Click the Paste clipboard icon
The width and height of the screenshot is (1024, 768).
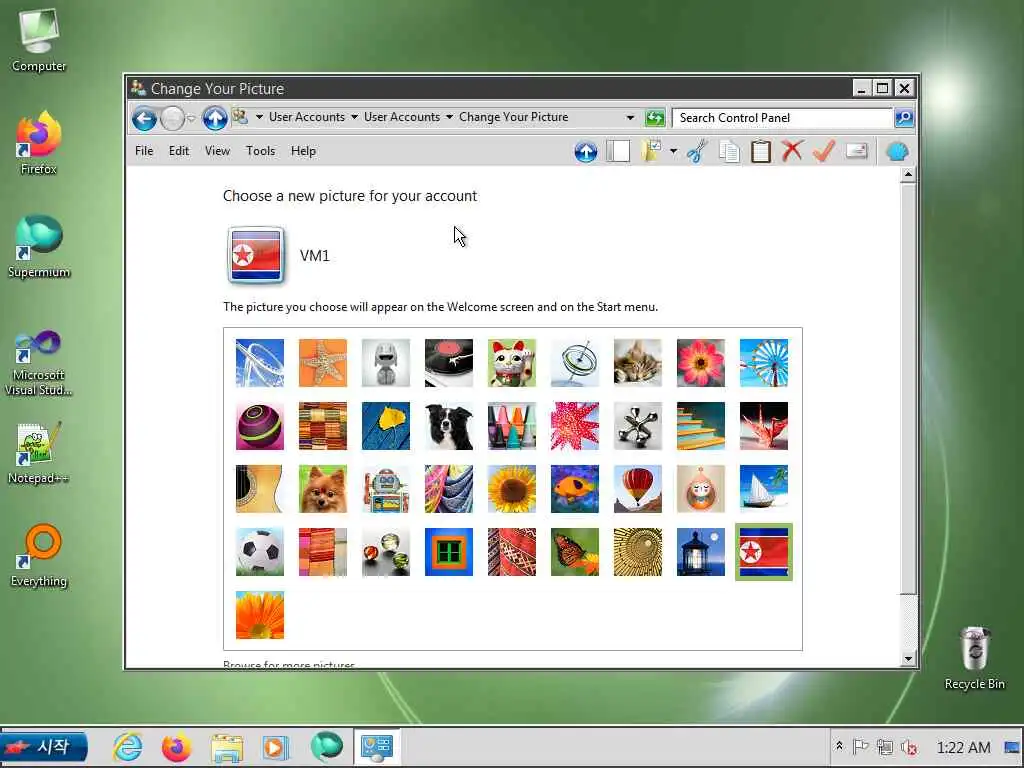761,152
